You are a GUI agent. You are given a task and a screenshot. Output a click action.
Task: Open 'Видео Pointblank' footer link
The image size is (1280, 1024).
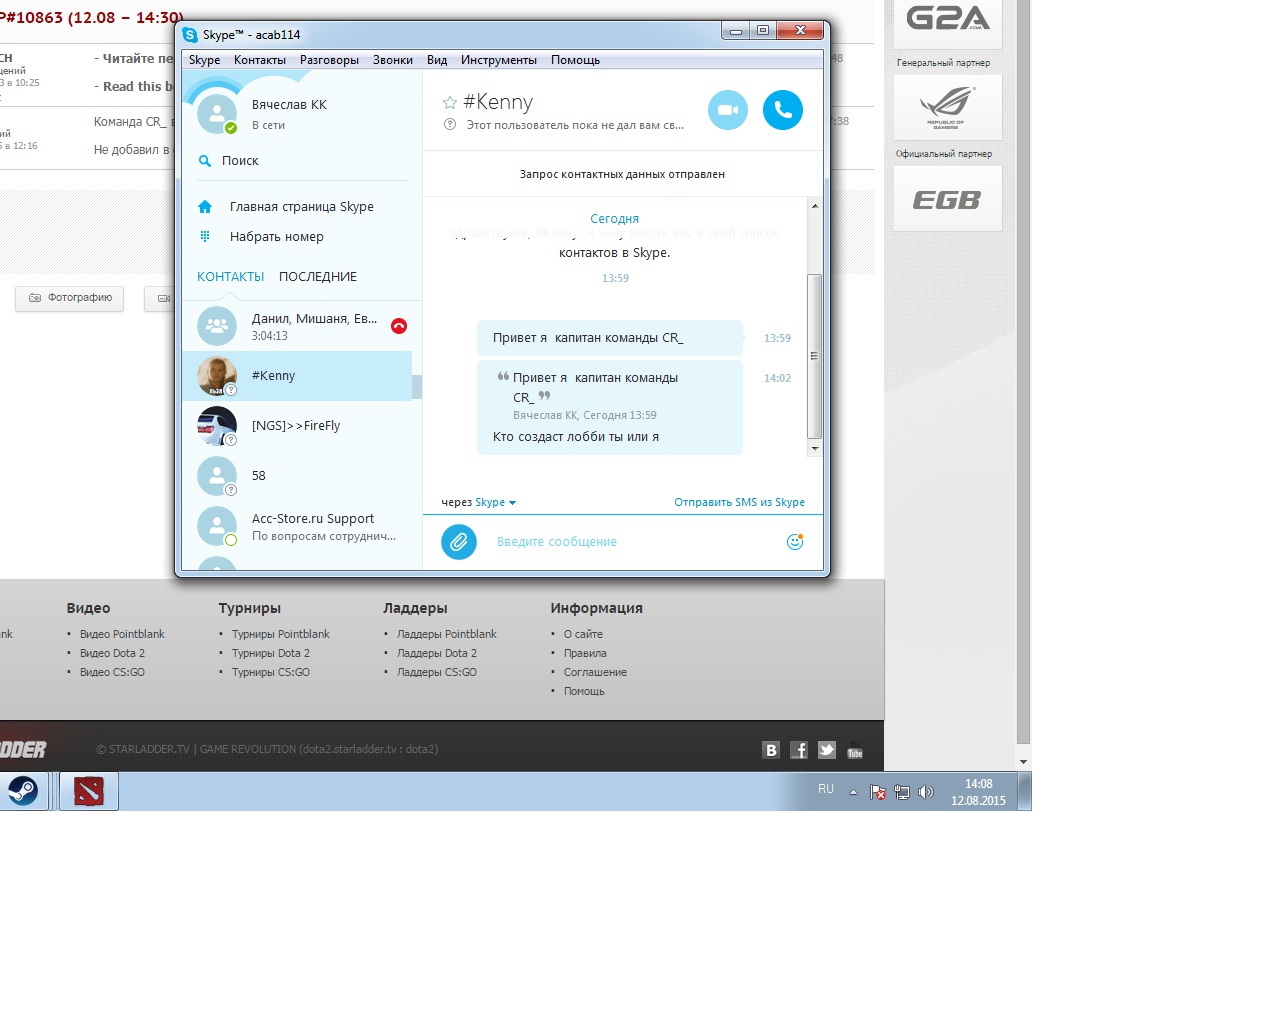pyautogui.click(x=122, y=634)
